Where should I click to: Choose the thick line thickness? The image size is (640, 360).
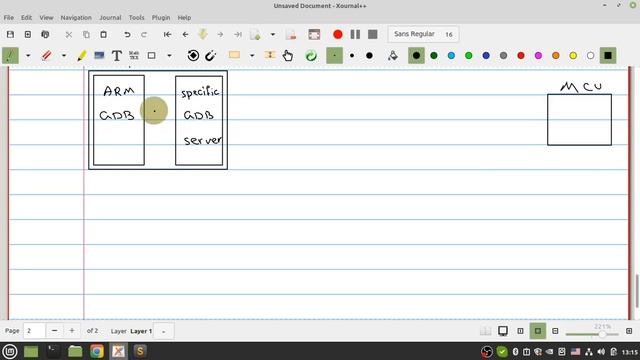369,56
